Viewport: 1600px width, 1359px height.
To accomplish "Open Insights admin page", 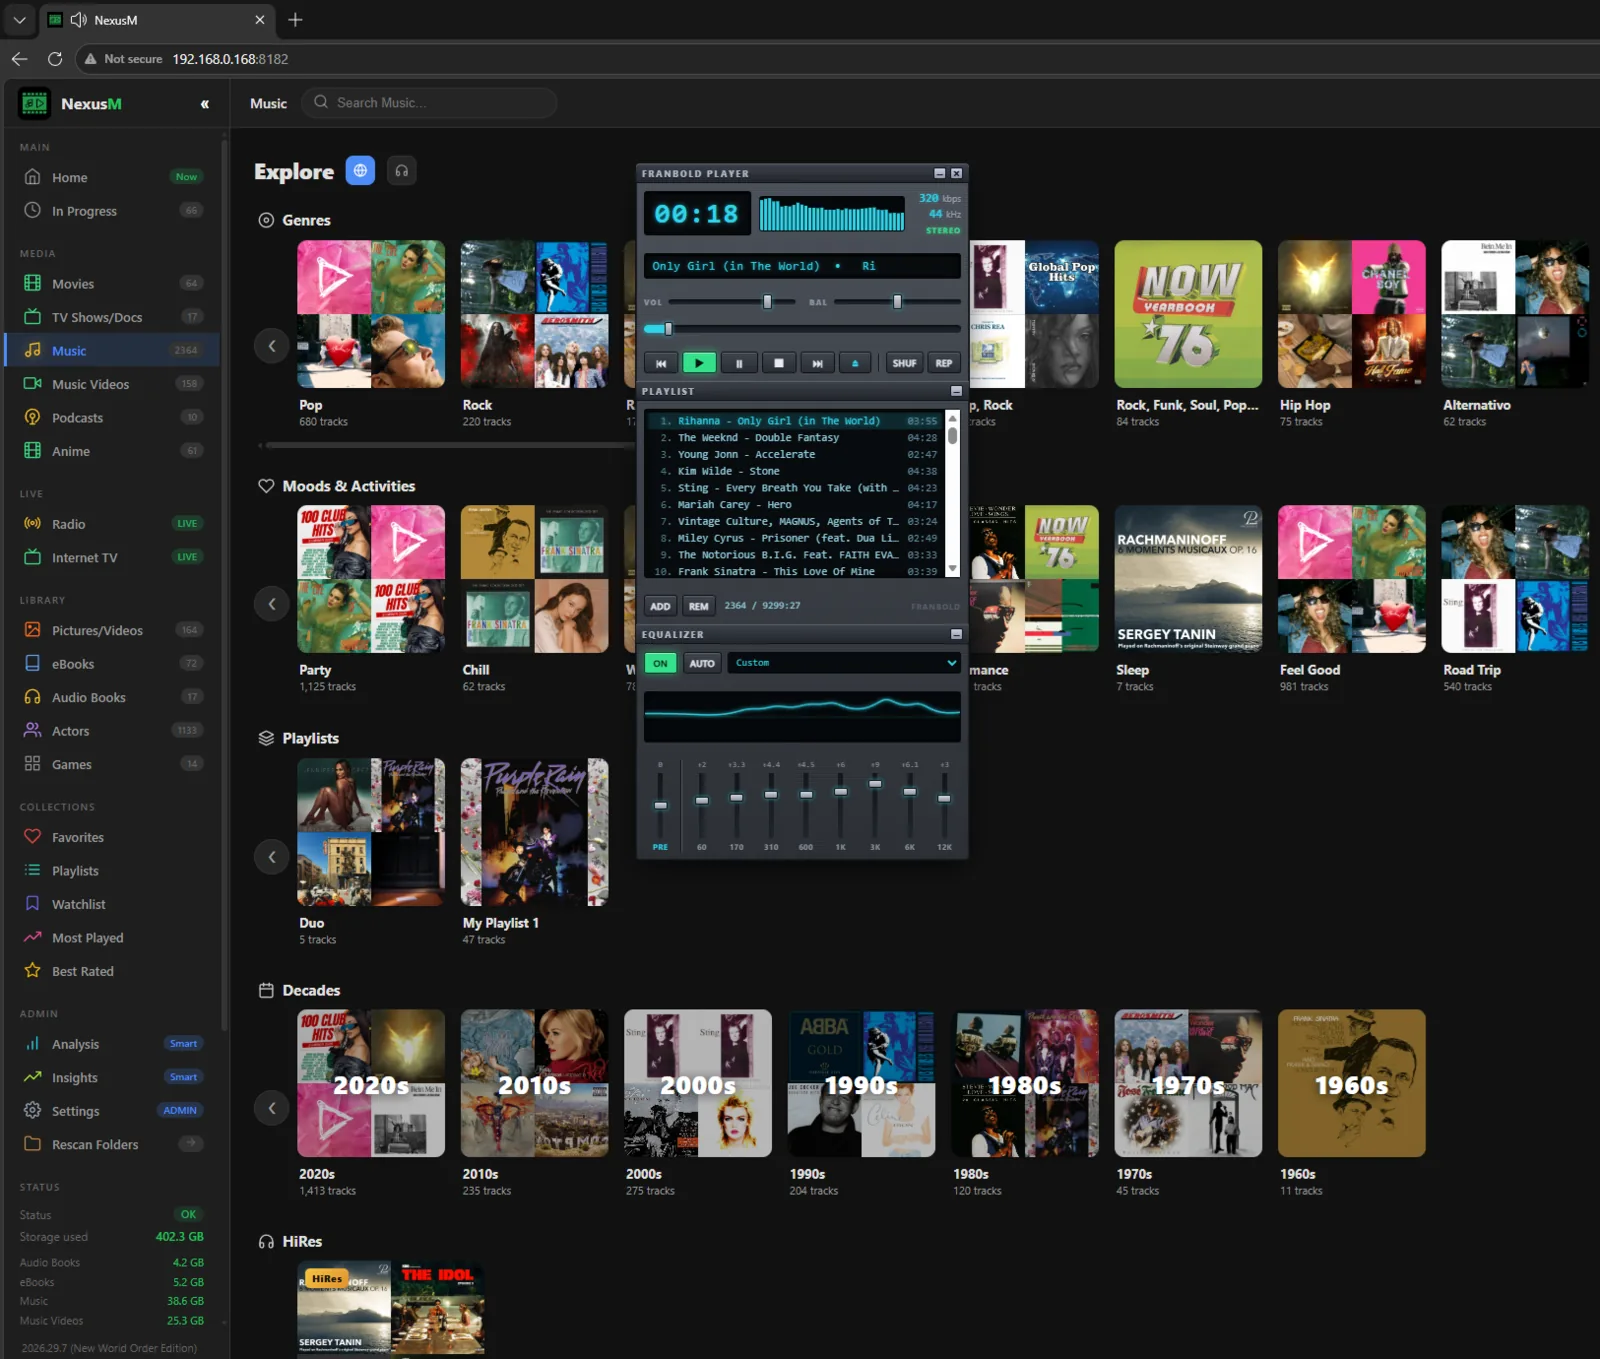I will pos(112,1078).
